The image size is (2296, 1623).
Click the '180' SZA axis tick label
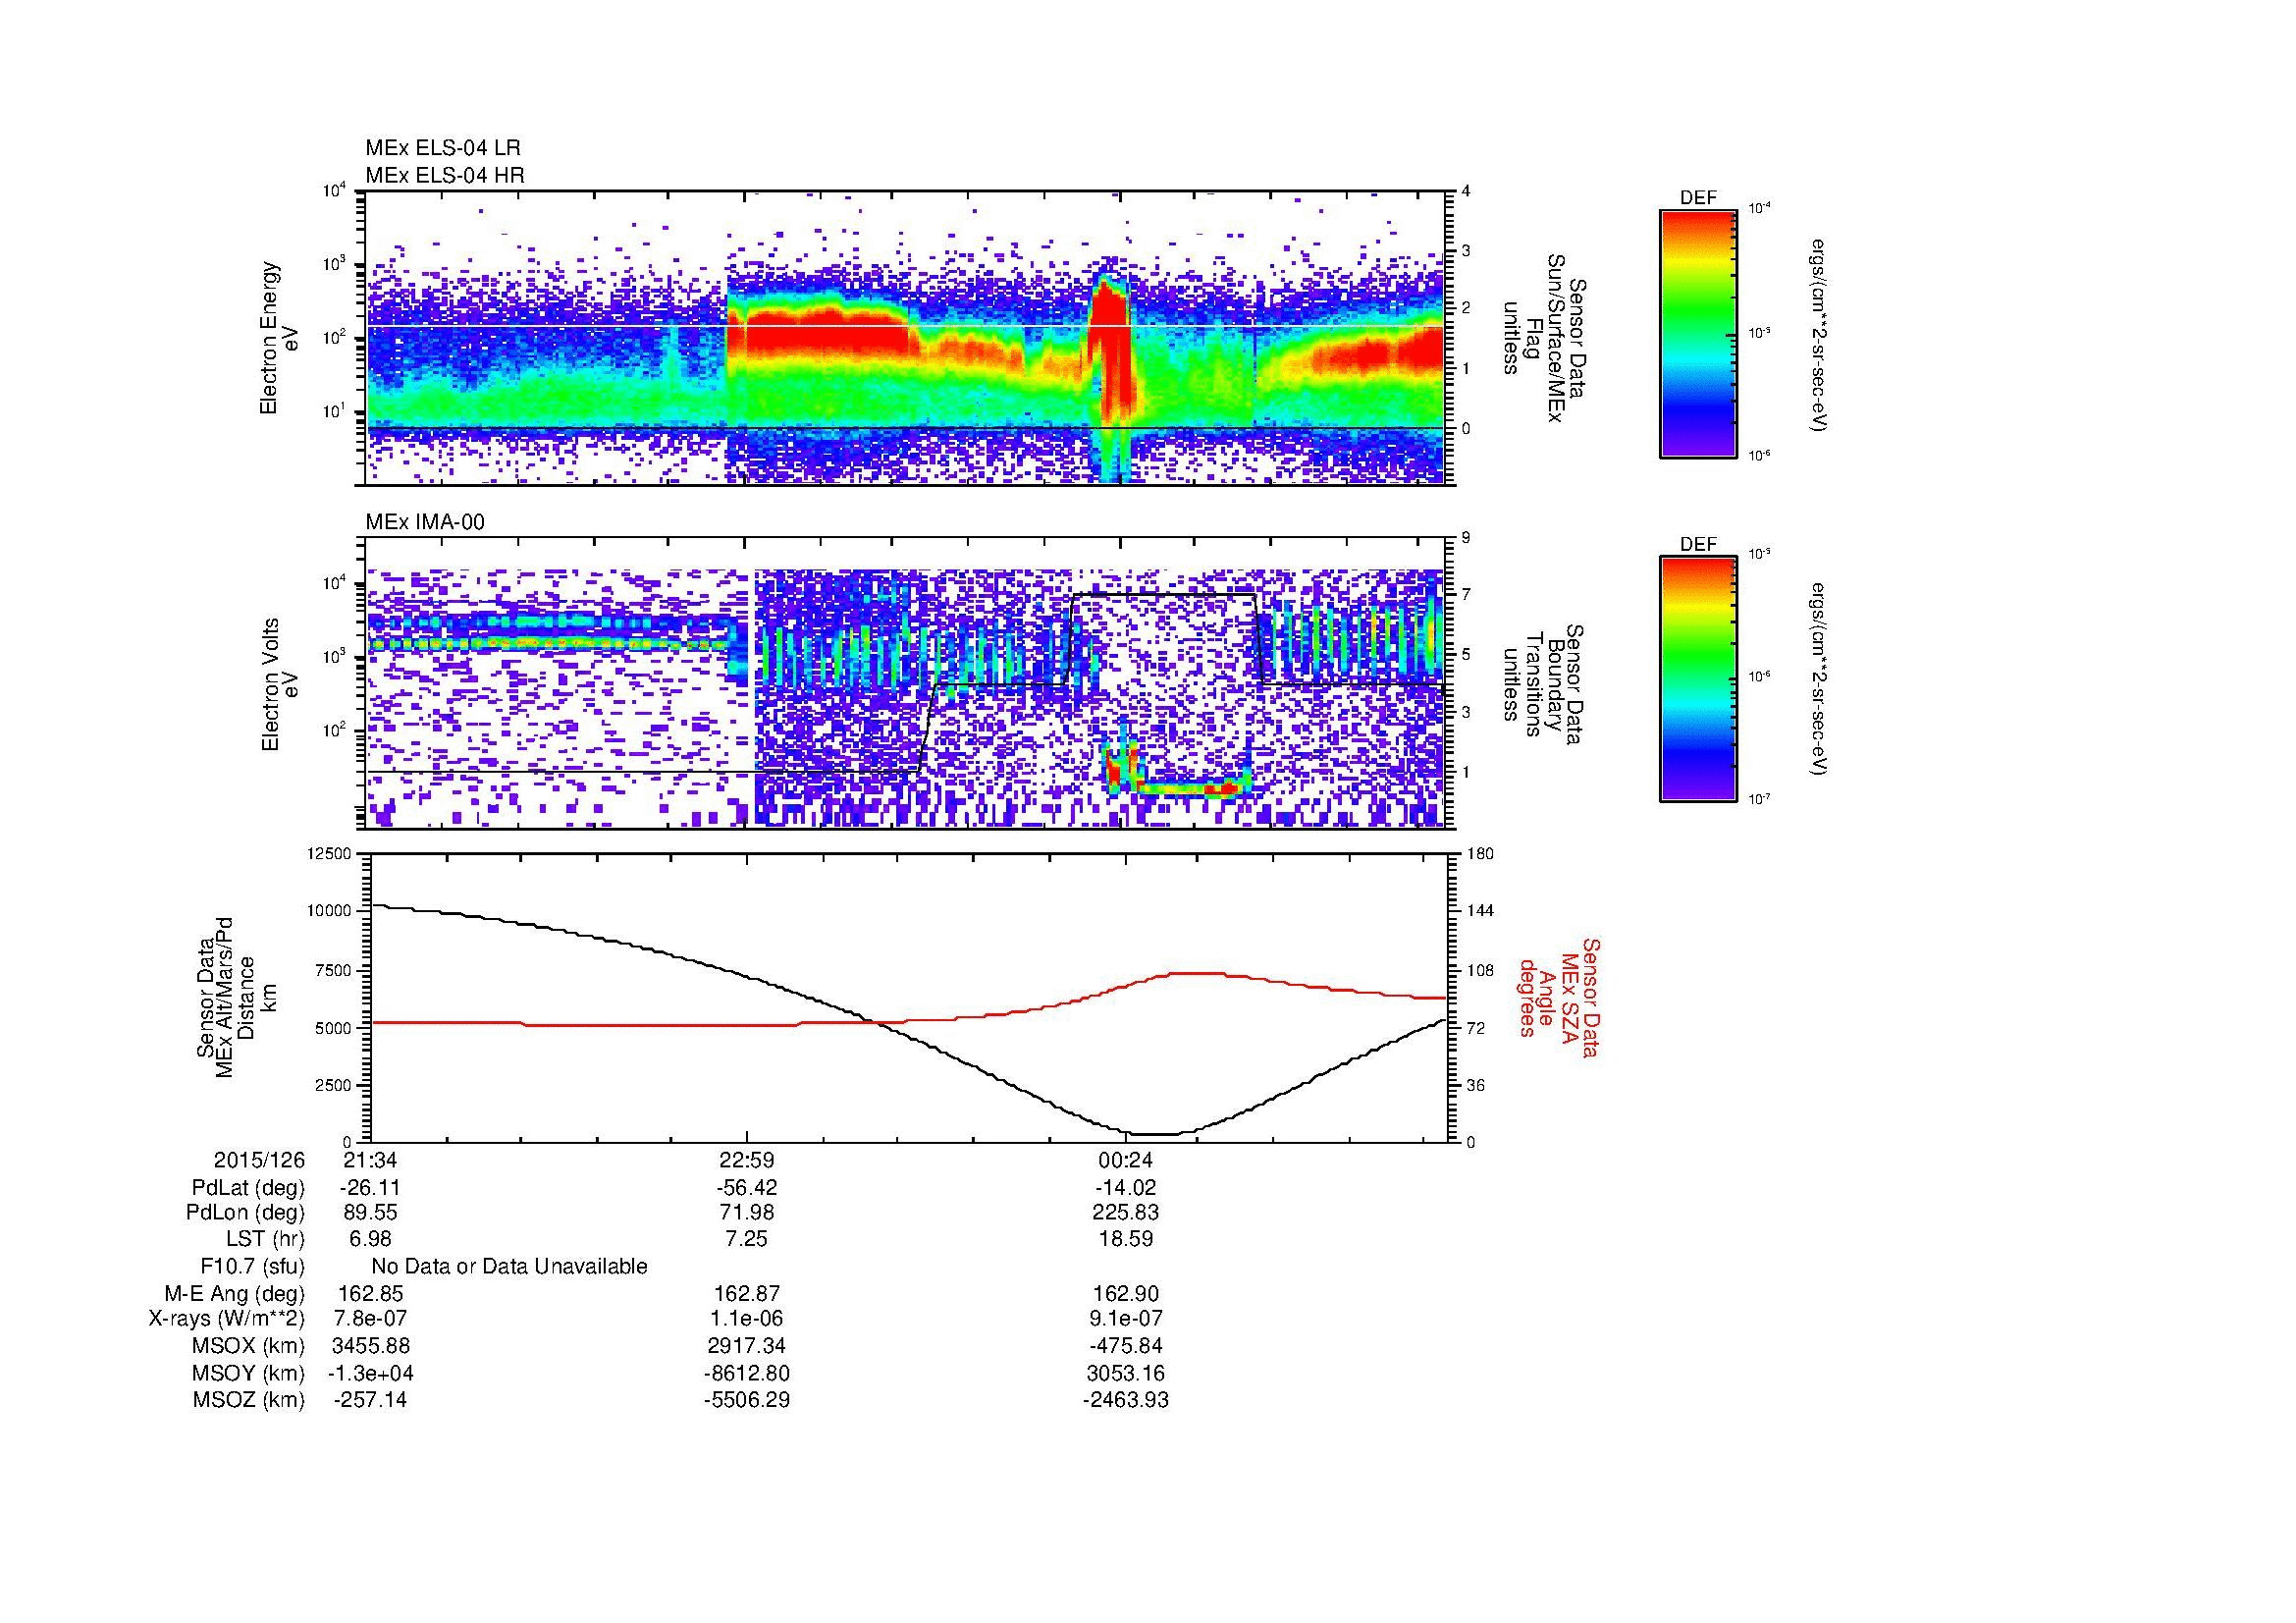click(1481, 854)
